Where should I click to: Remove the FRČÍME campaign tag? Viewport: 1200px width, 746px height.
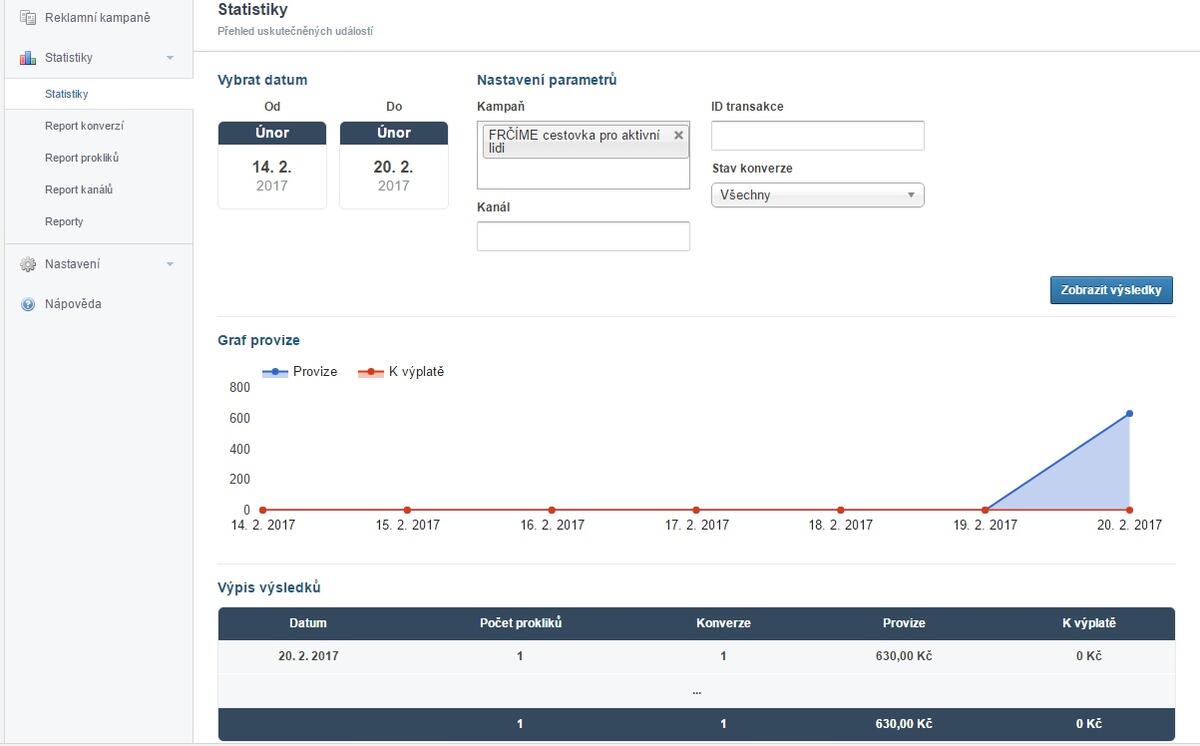(x=679, y=135)
